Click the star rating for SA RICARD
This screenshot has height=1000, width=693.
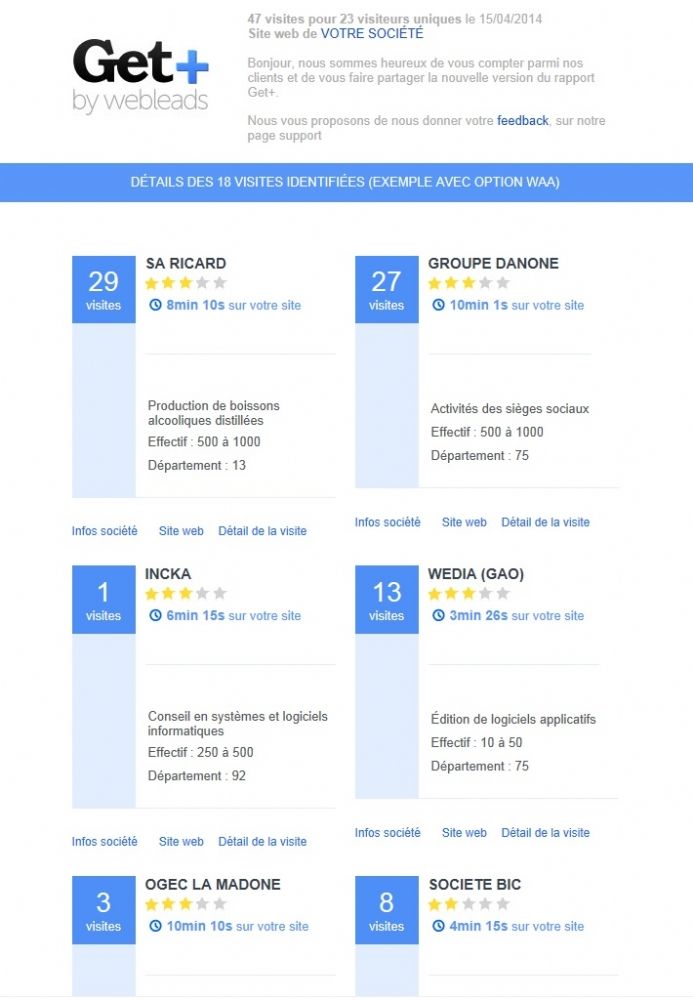pos(186,283)
